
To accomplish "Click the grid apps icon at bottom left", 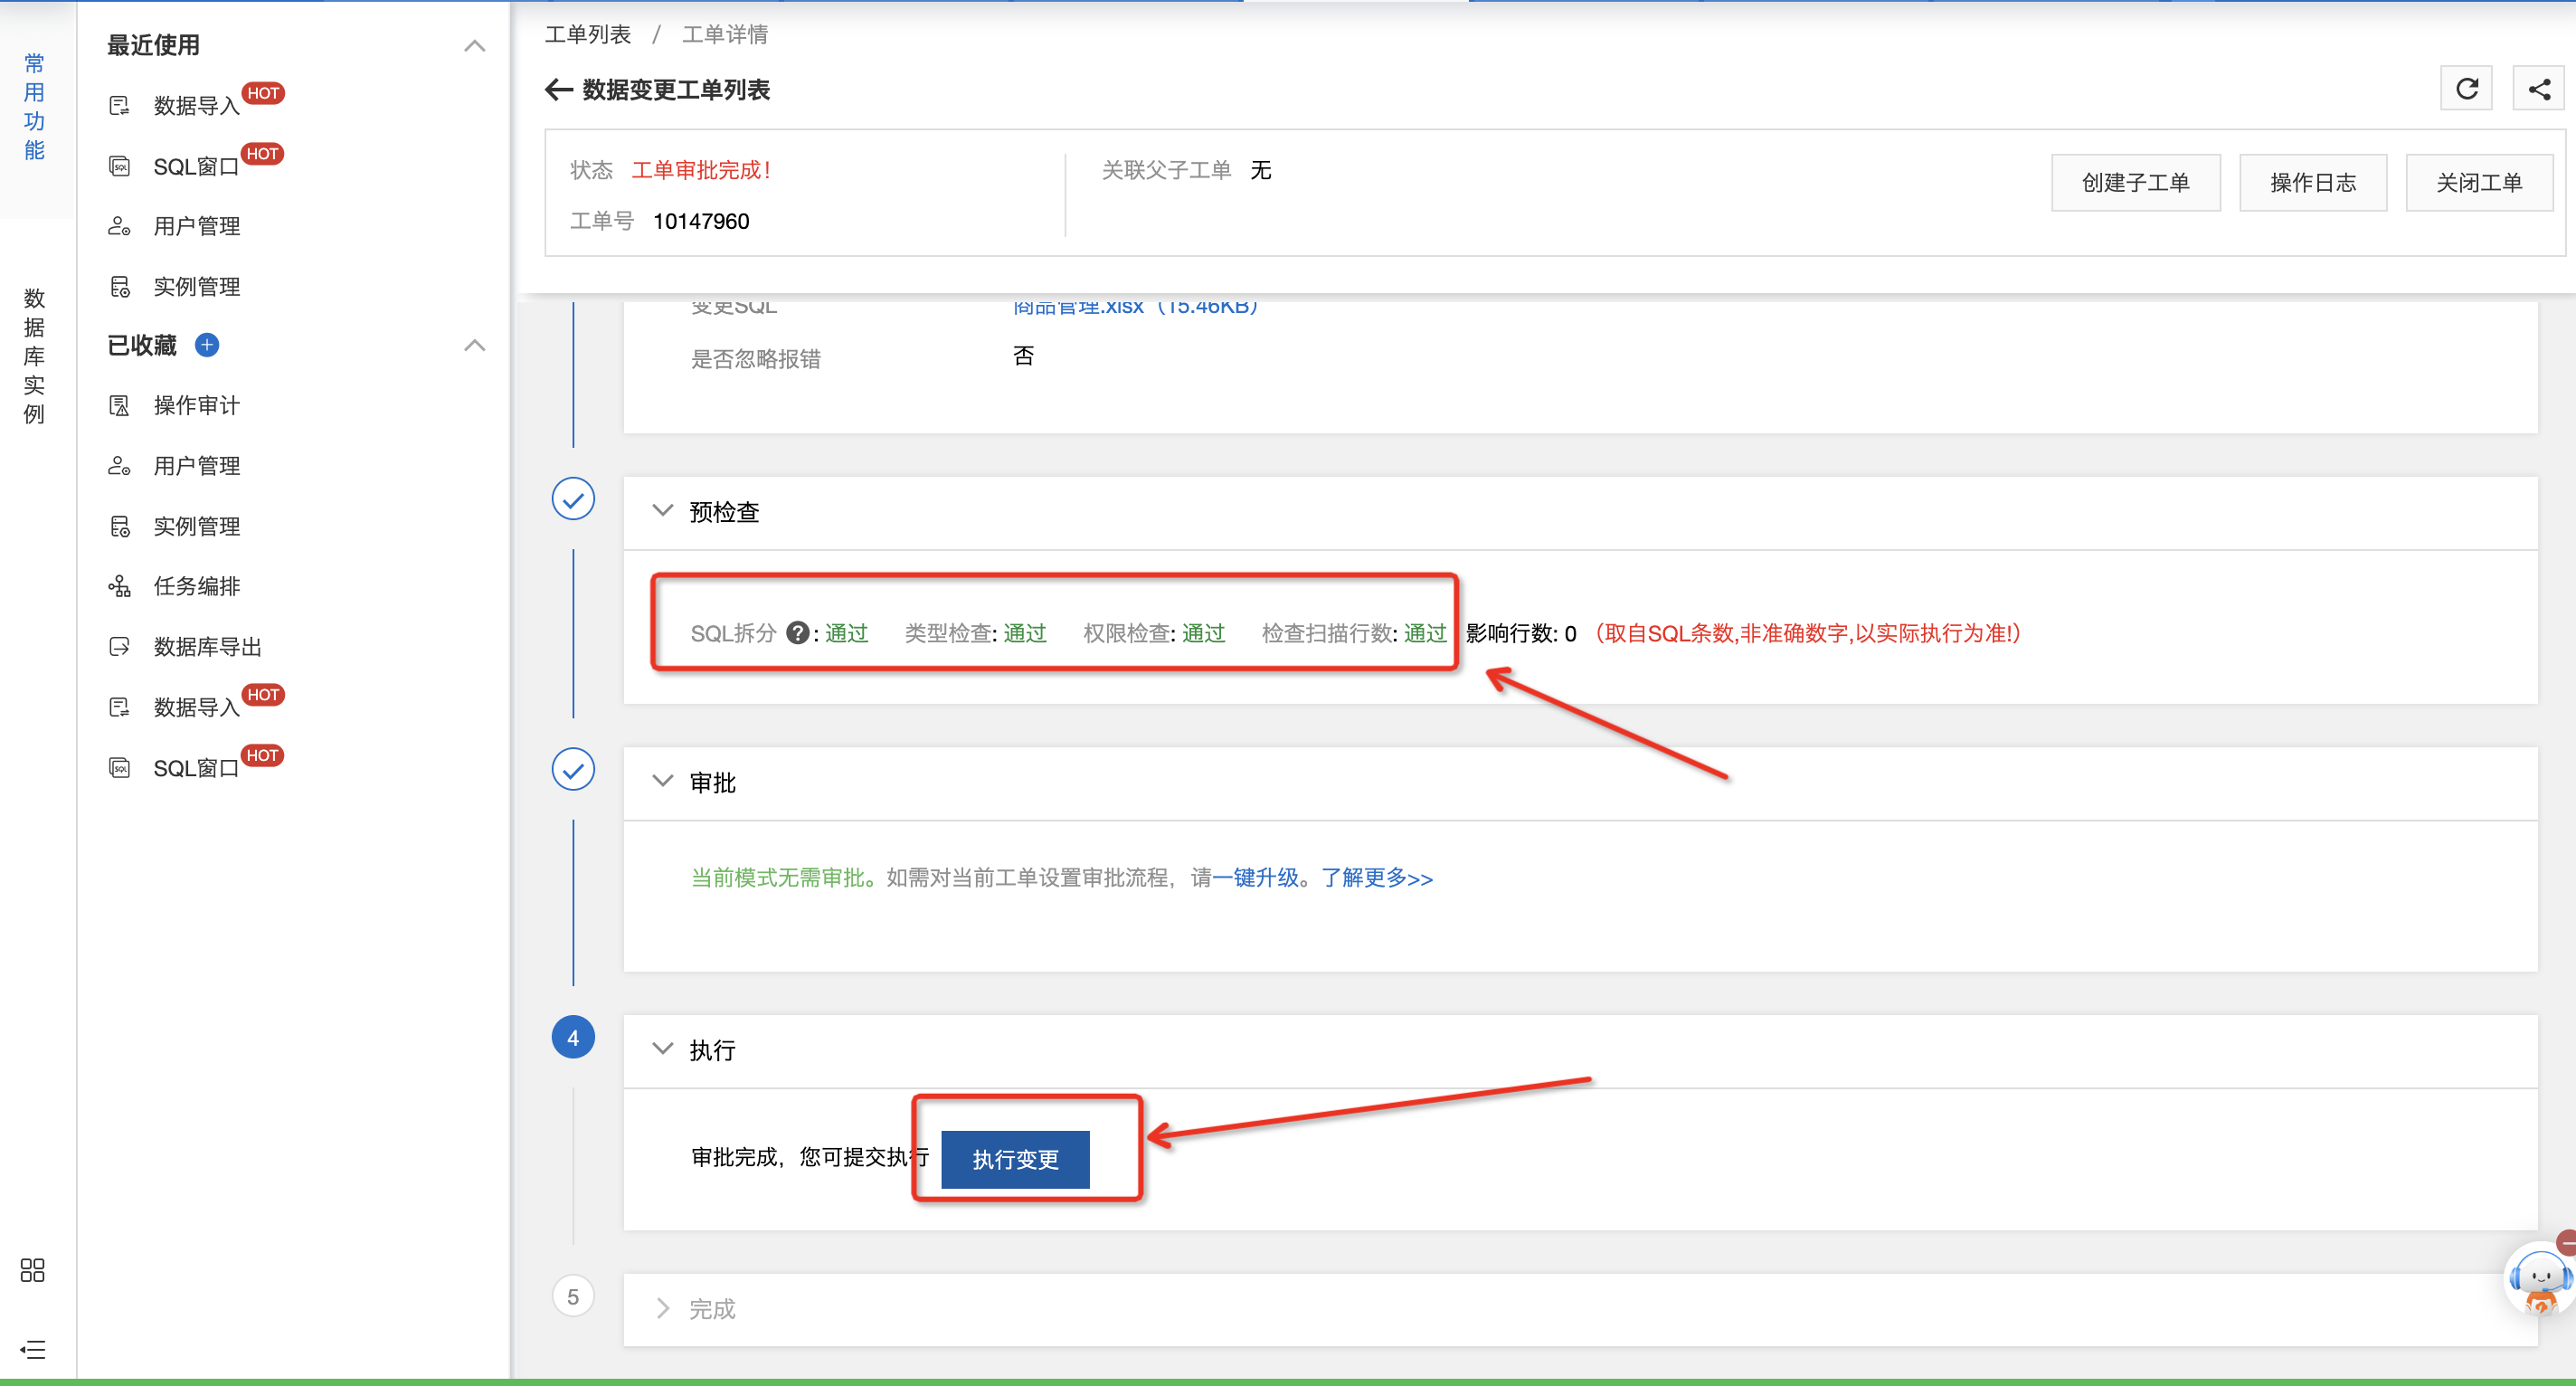I will pos(32,1270).
